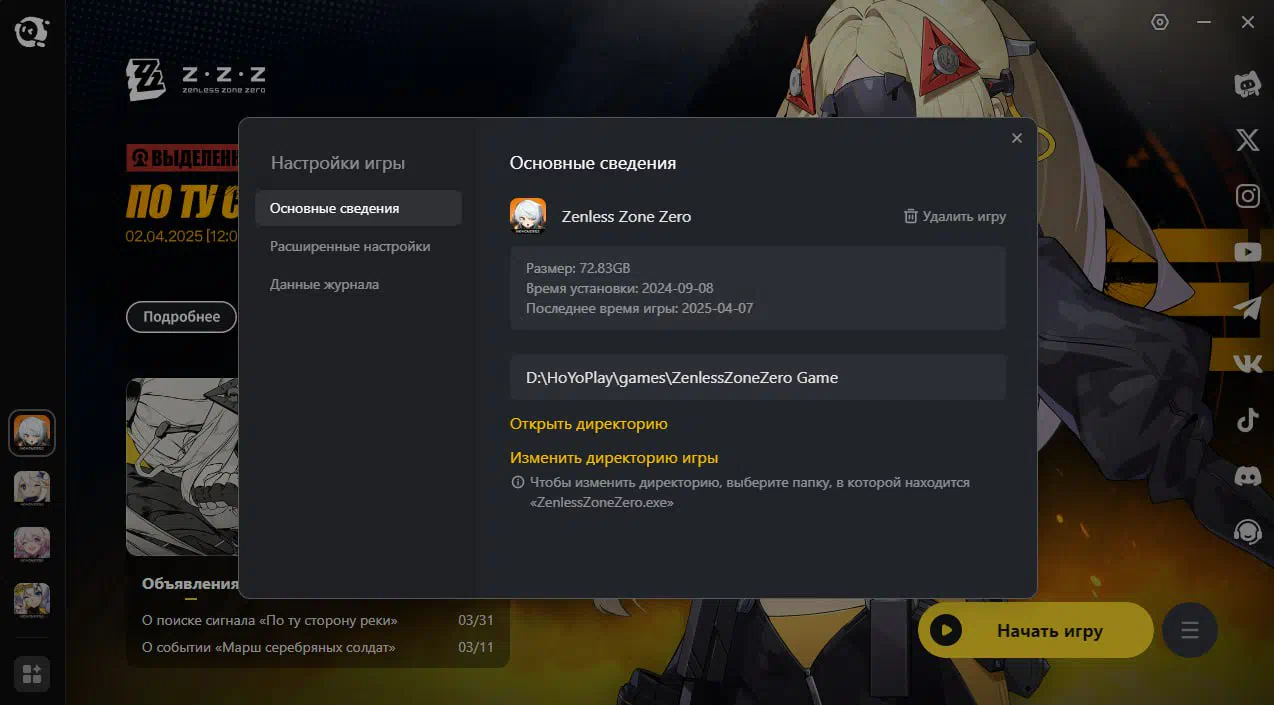Click the text Время установки: 2024-09-08
This screenshot has width=1274, height=705.
coord(620,288)
